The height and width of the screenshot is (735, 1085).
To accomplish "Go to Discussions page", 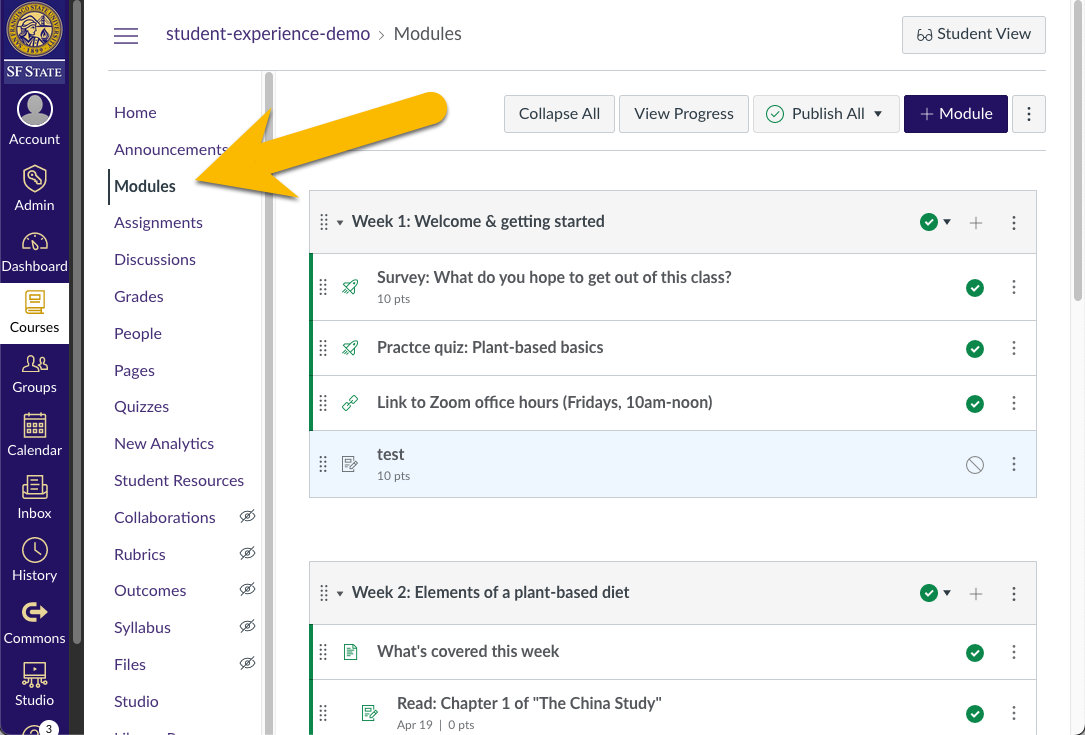I will click(155, 260).
